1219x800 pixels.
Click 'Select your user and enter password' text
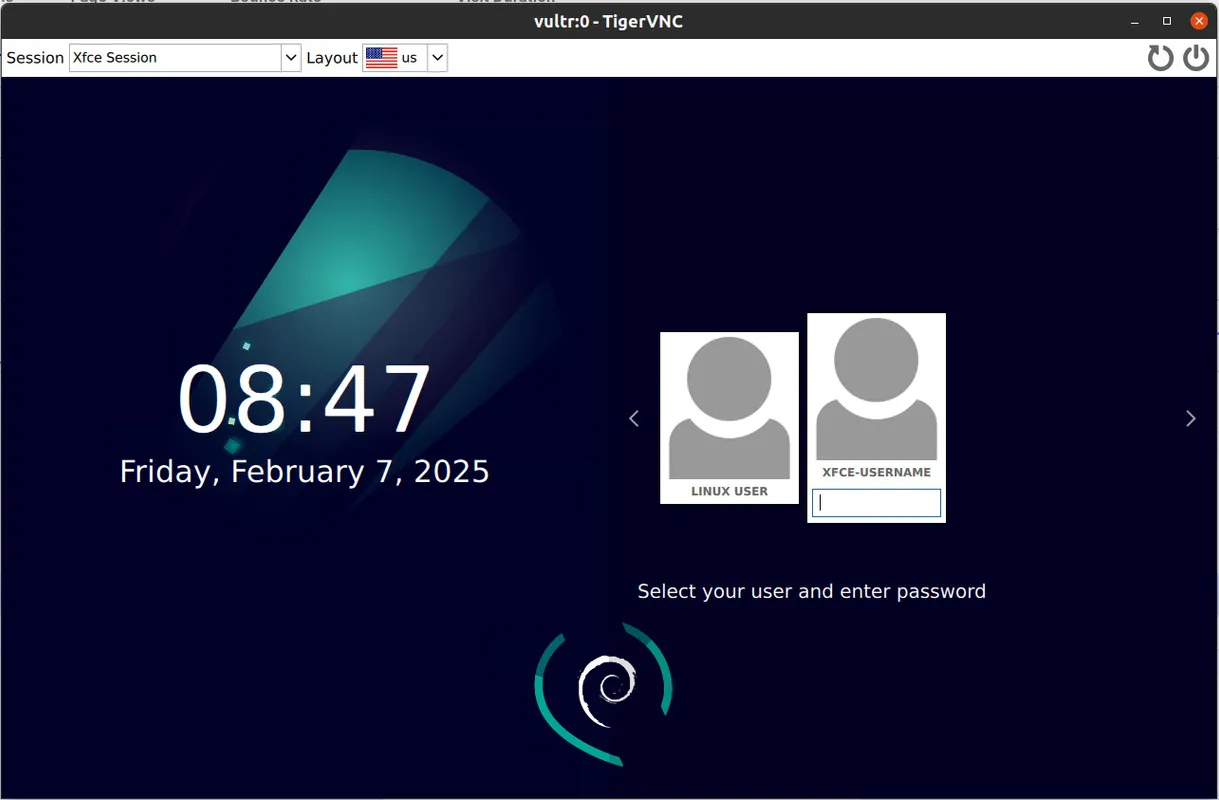[811, 591]
